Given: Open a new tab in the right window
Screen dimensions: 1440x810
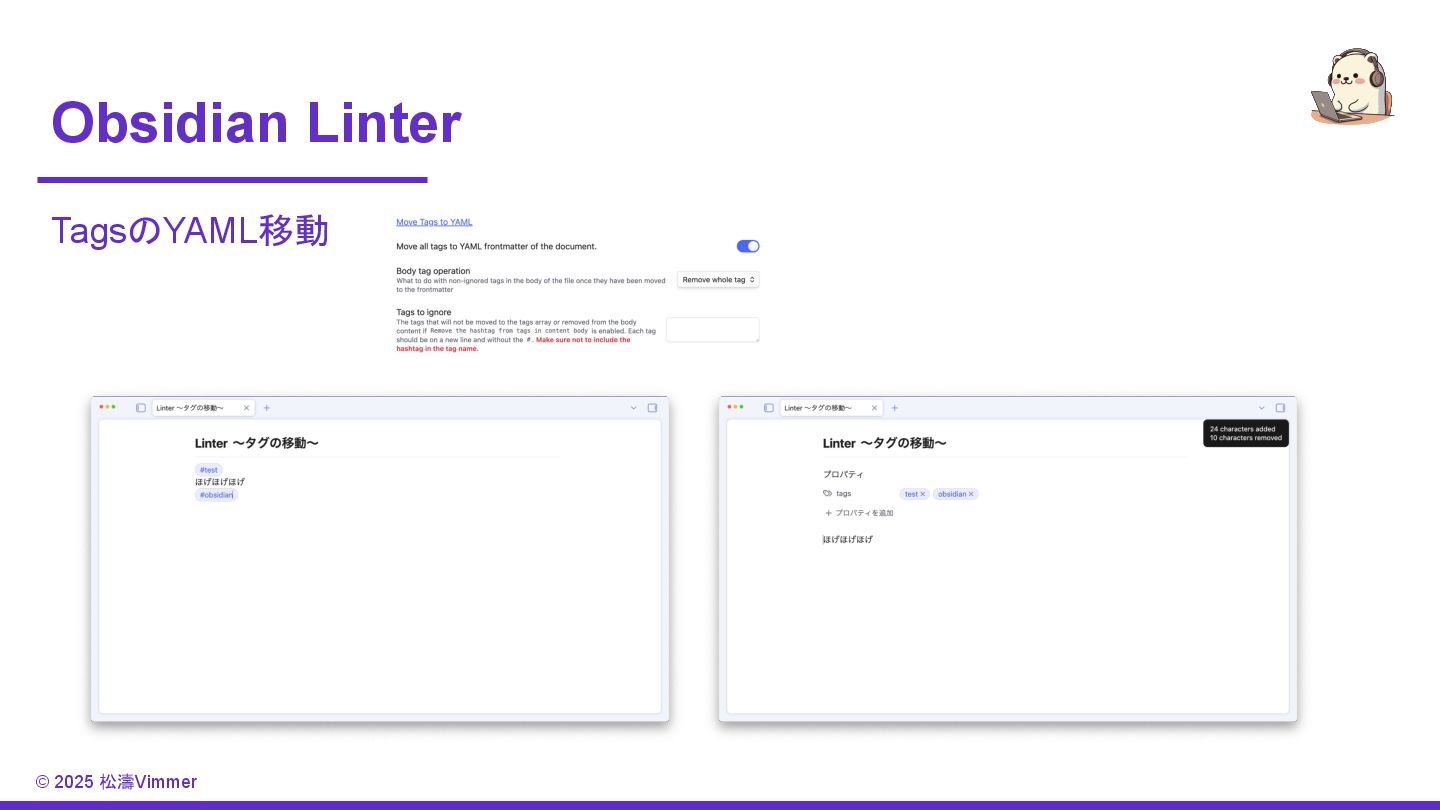Looking at the screenshot, I should (895, 408).
